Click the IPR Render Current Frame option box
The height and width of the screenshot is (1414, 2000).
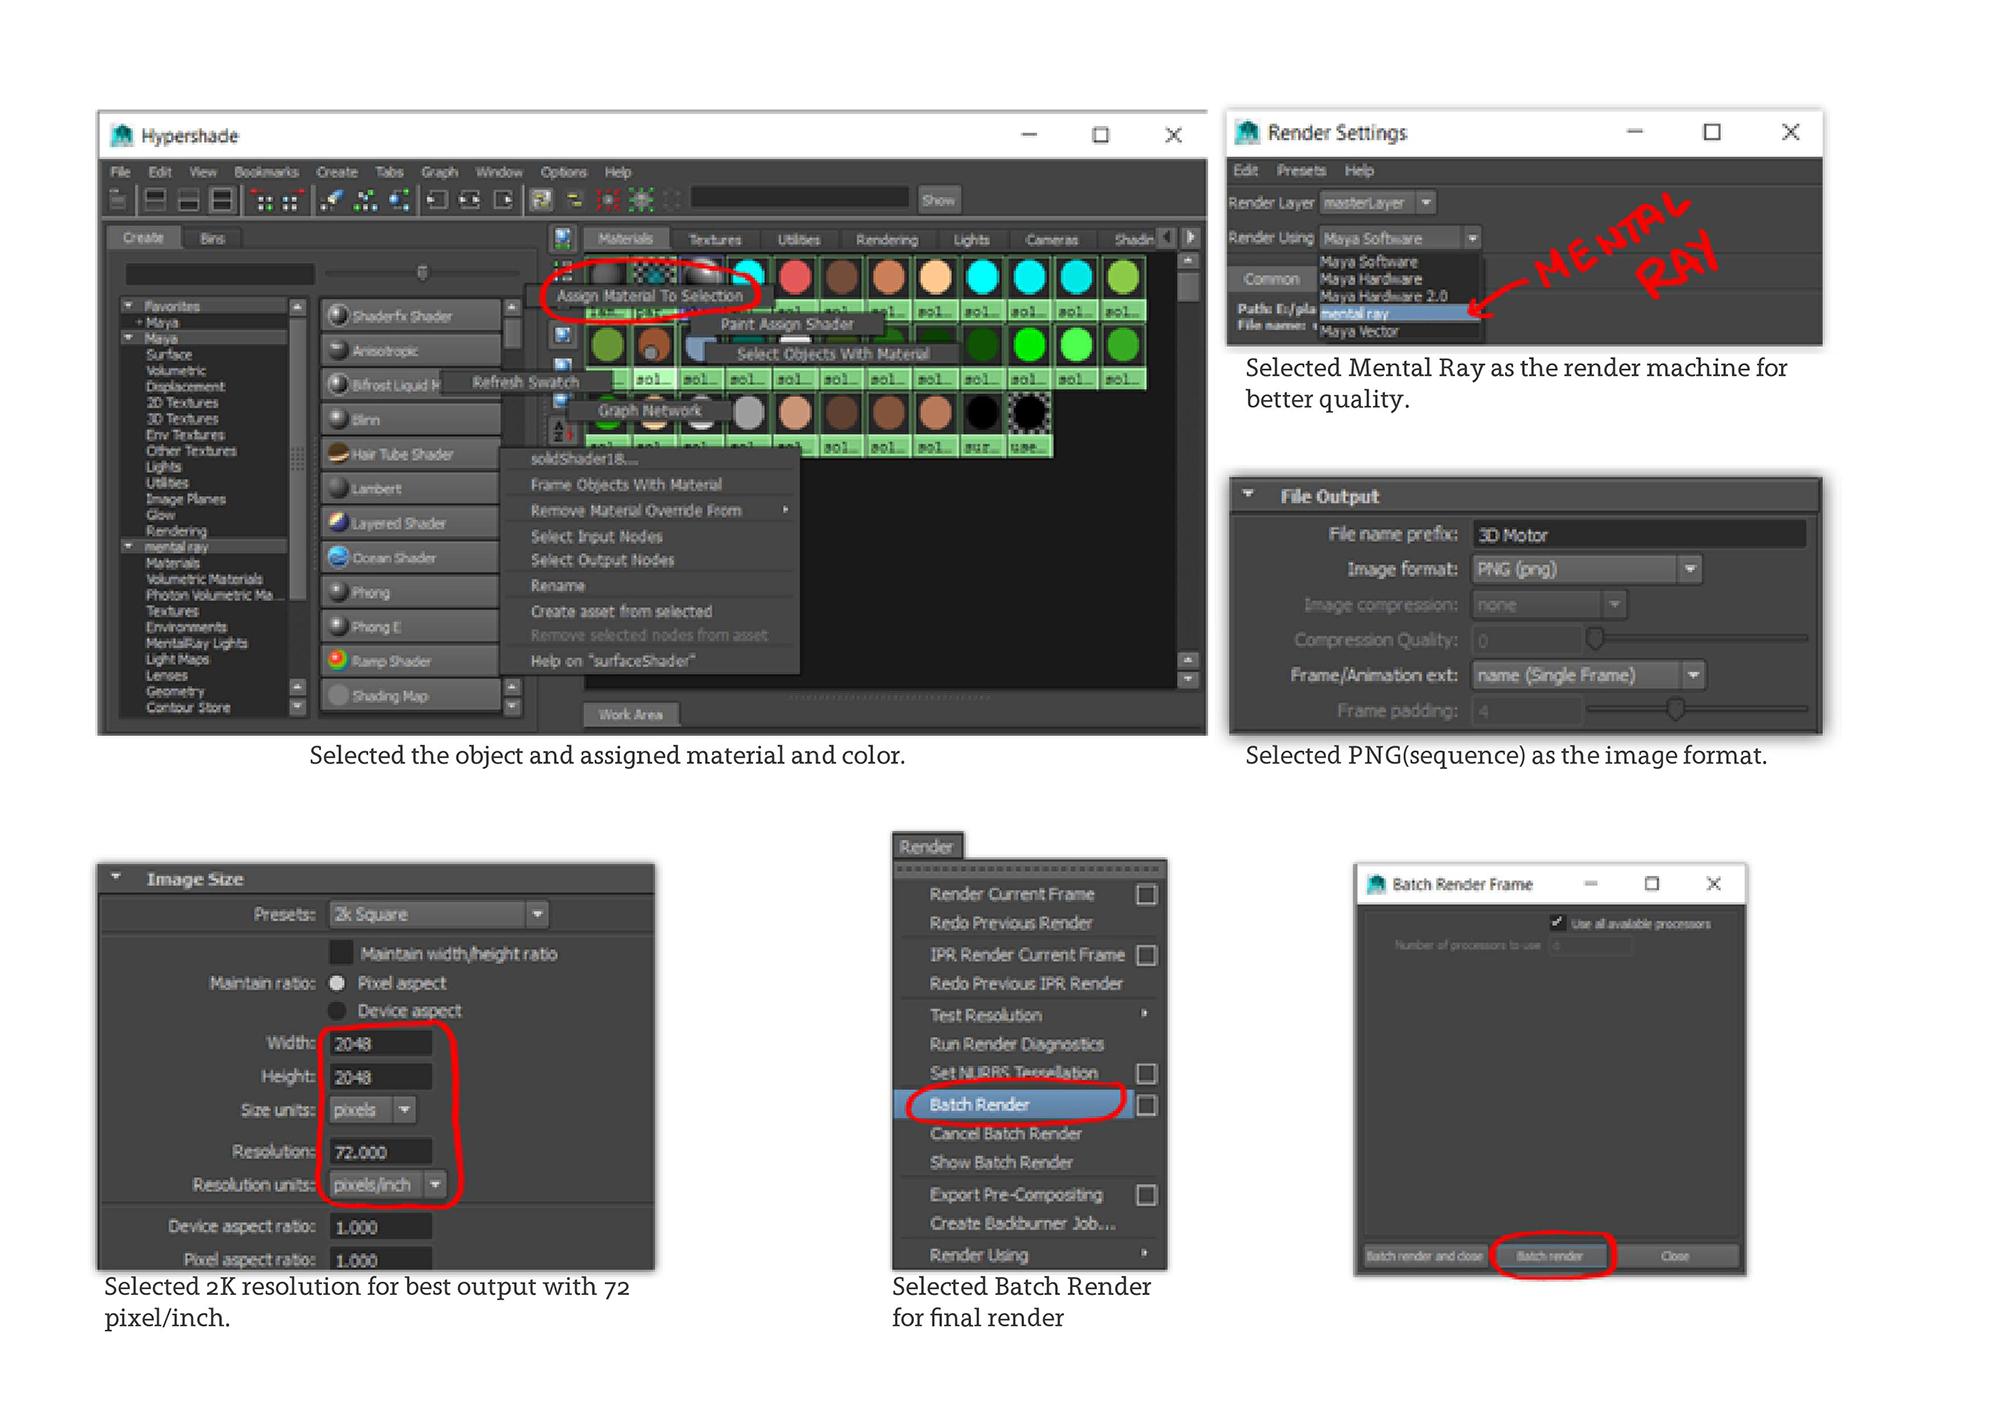click(1147, 955)
